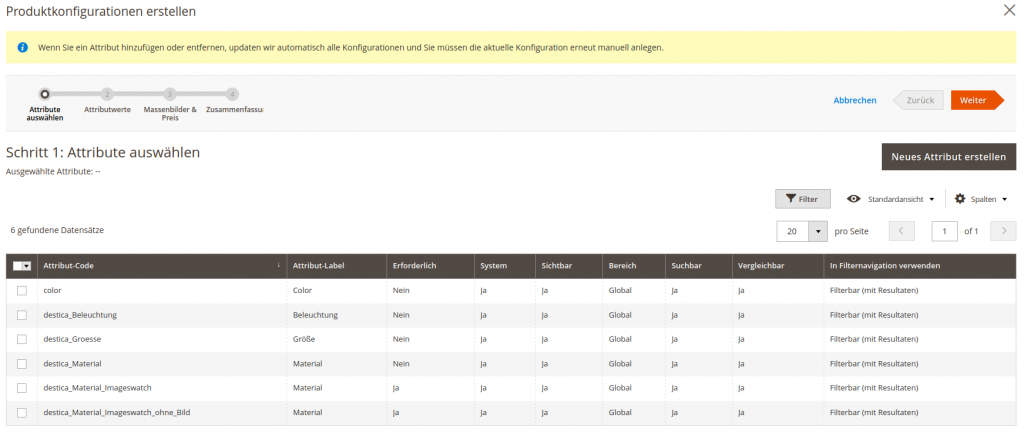Check the color attribute checkbox
The image size is (1024, 438).
pos(22,290)
